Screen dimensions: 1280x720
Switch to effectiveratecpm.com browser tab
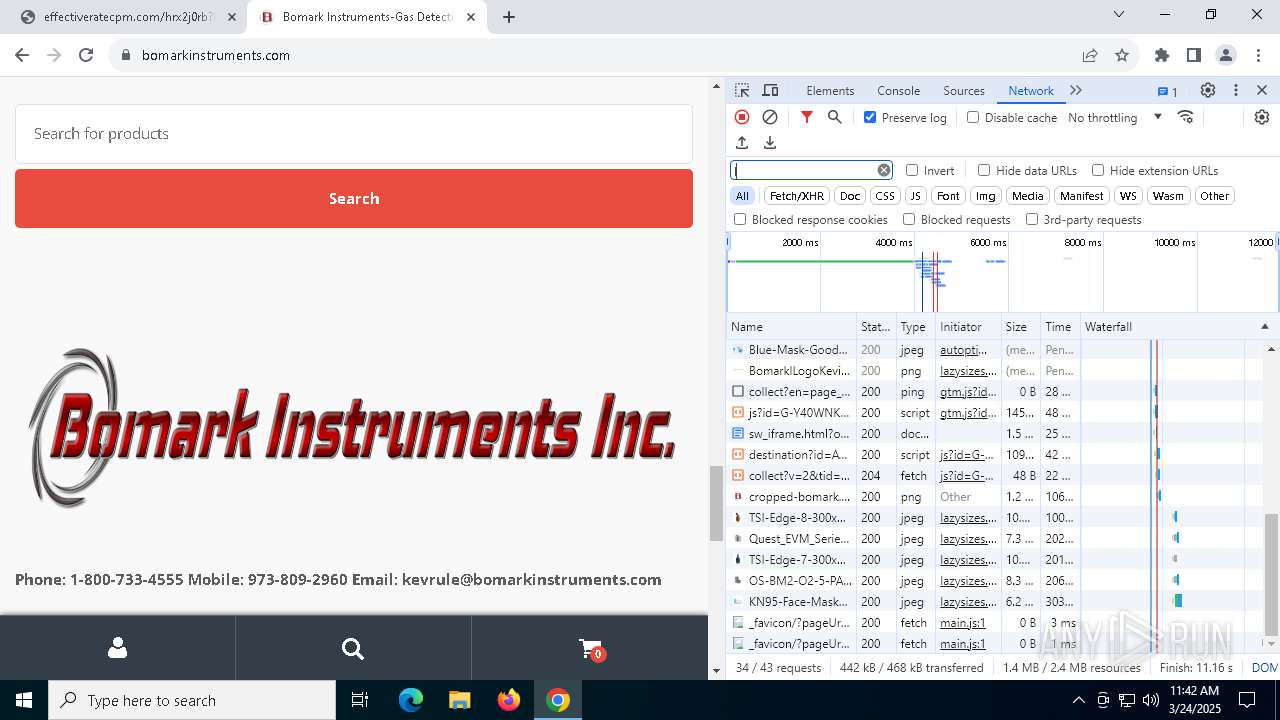(x=128, y=17)
